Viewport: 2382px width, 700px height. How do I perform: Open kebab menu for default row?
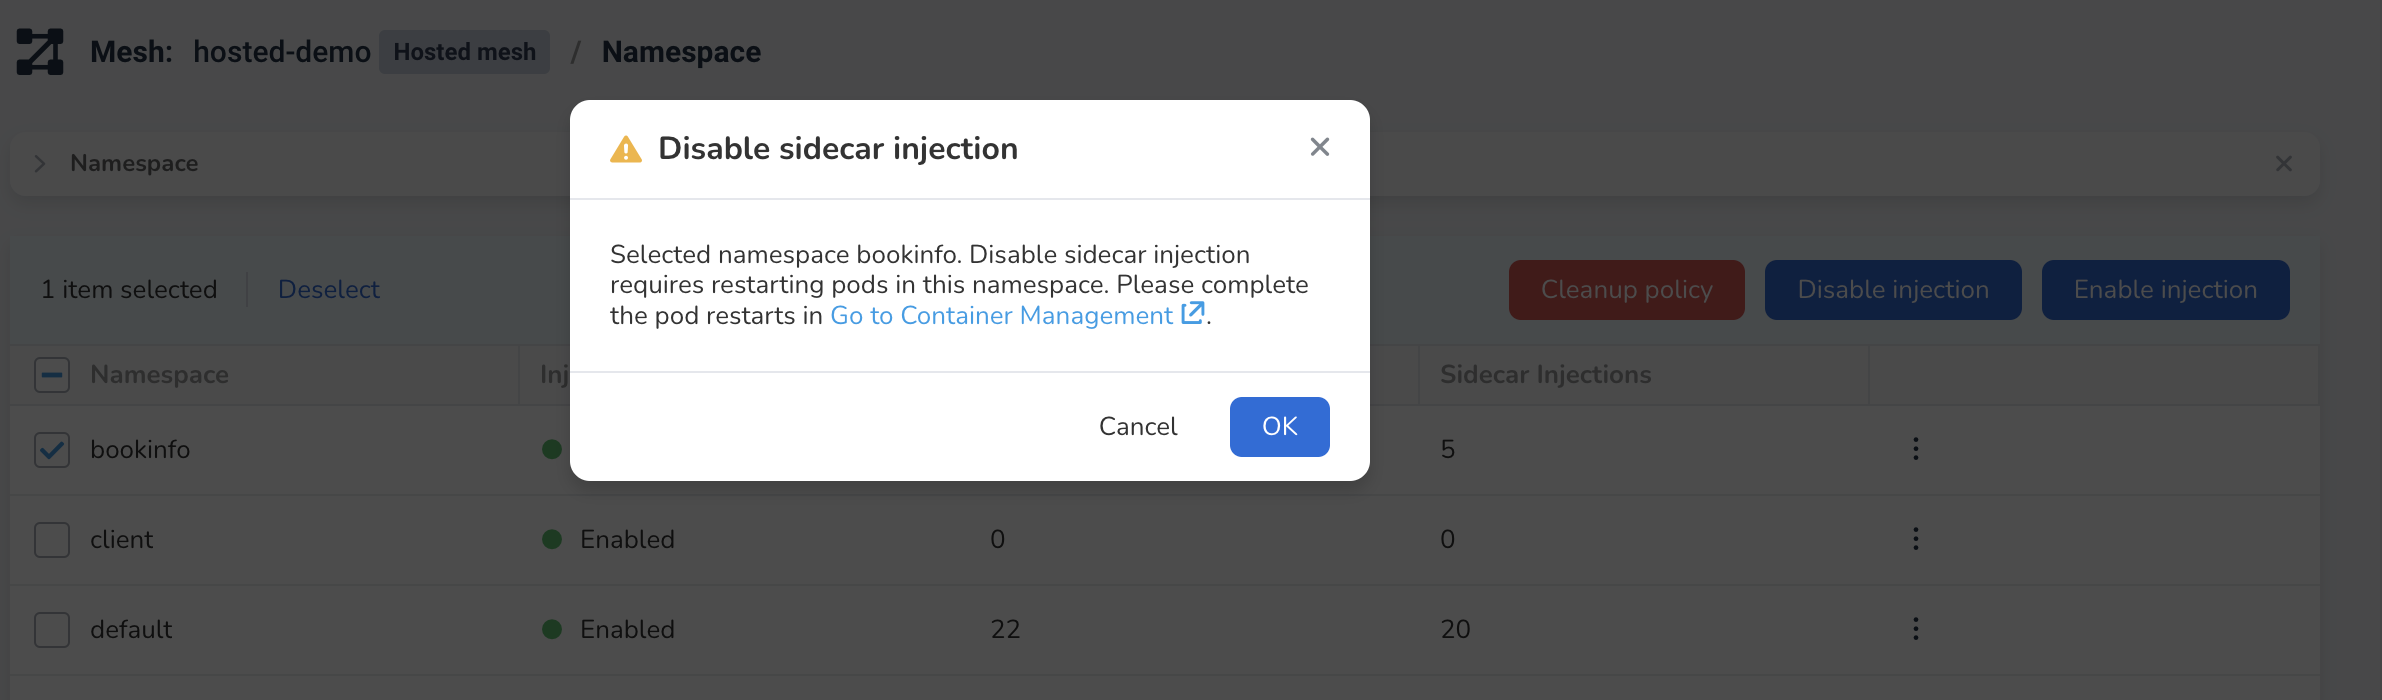tap(1915, 629)
